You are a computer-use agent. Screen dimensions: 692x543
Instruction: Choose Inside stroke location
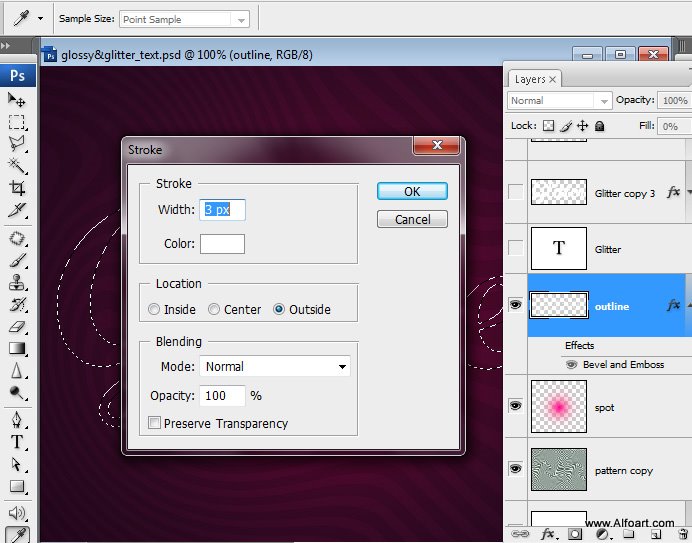point(154,310)
